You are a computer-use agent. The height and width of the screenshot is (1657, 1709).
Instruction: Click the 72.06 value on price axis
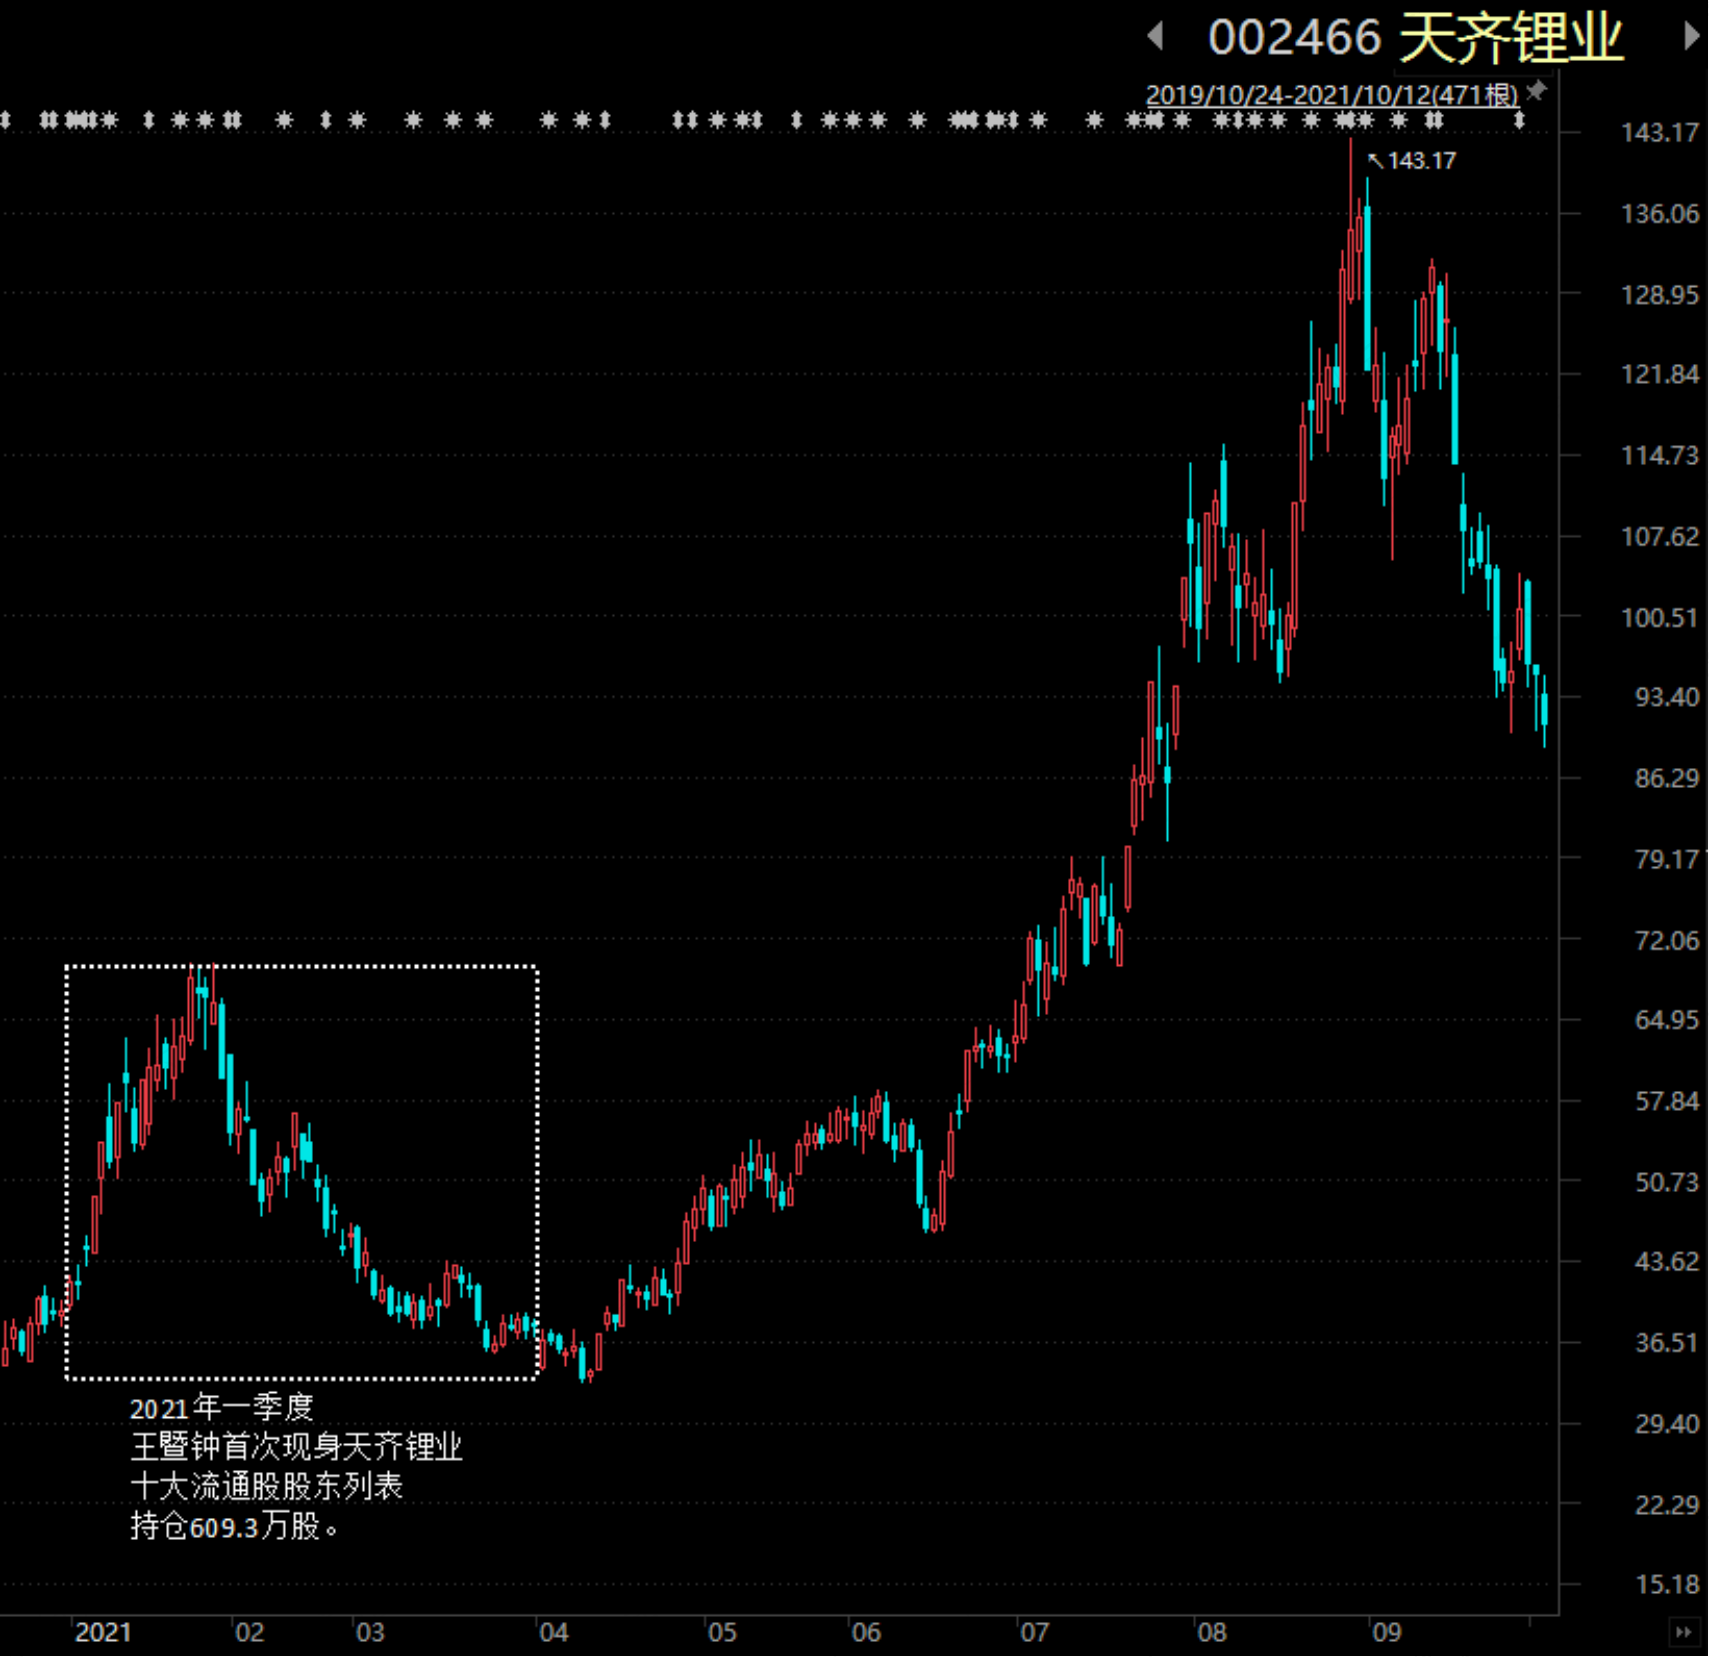click(1666, 940)
